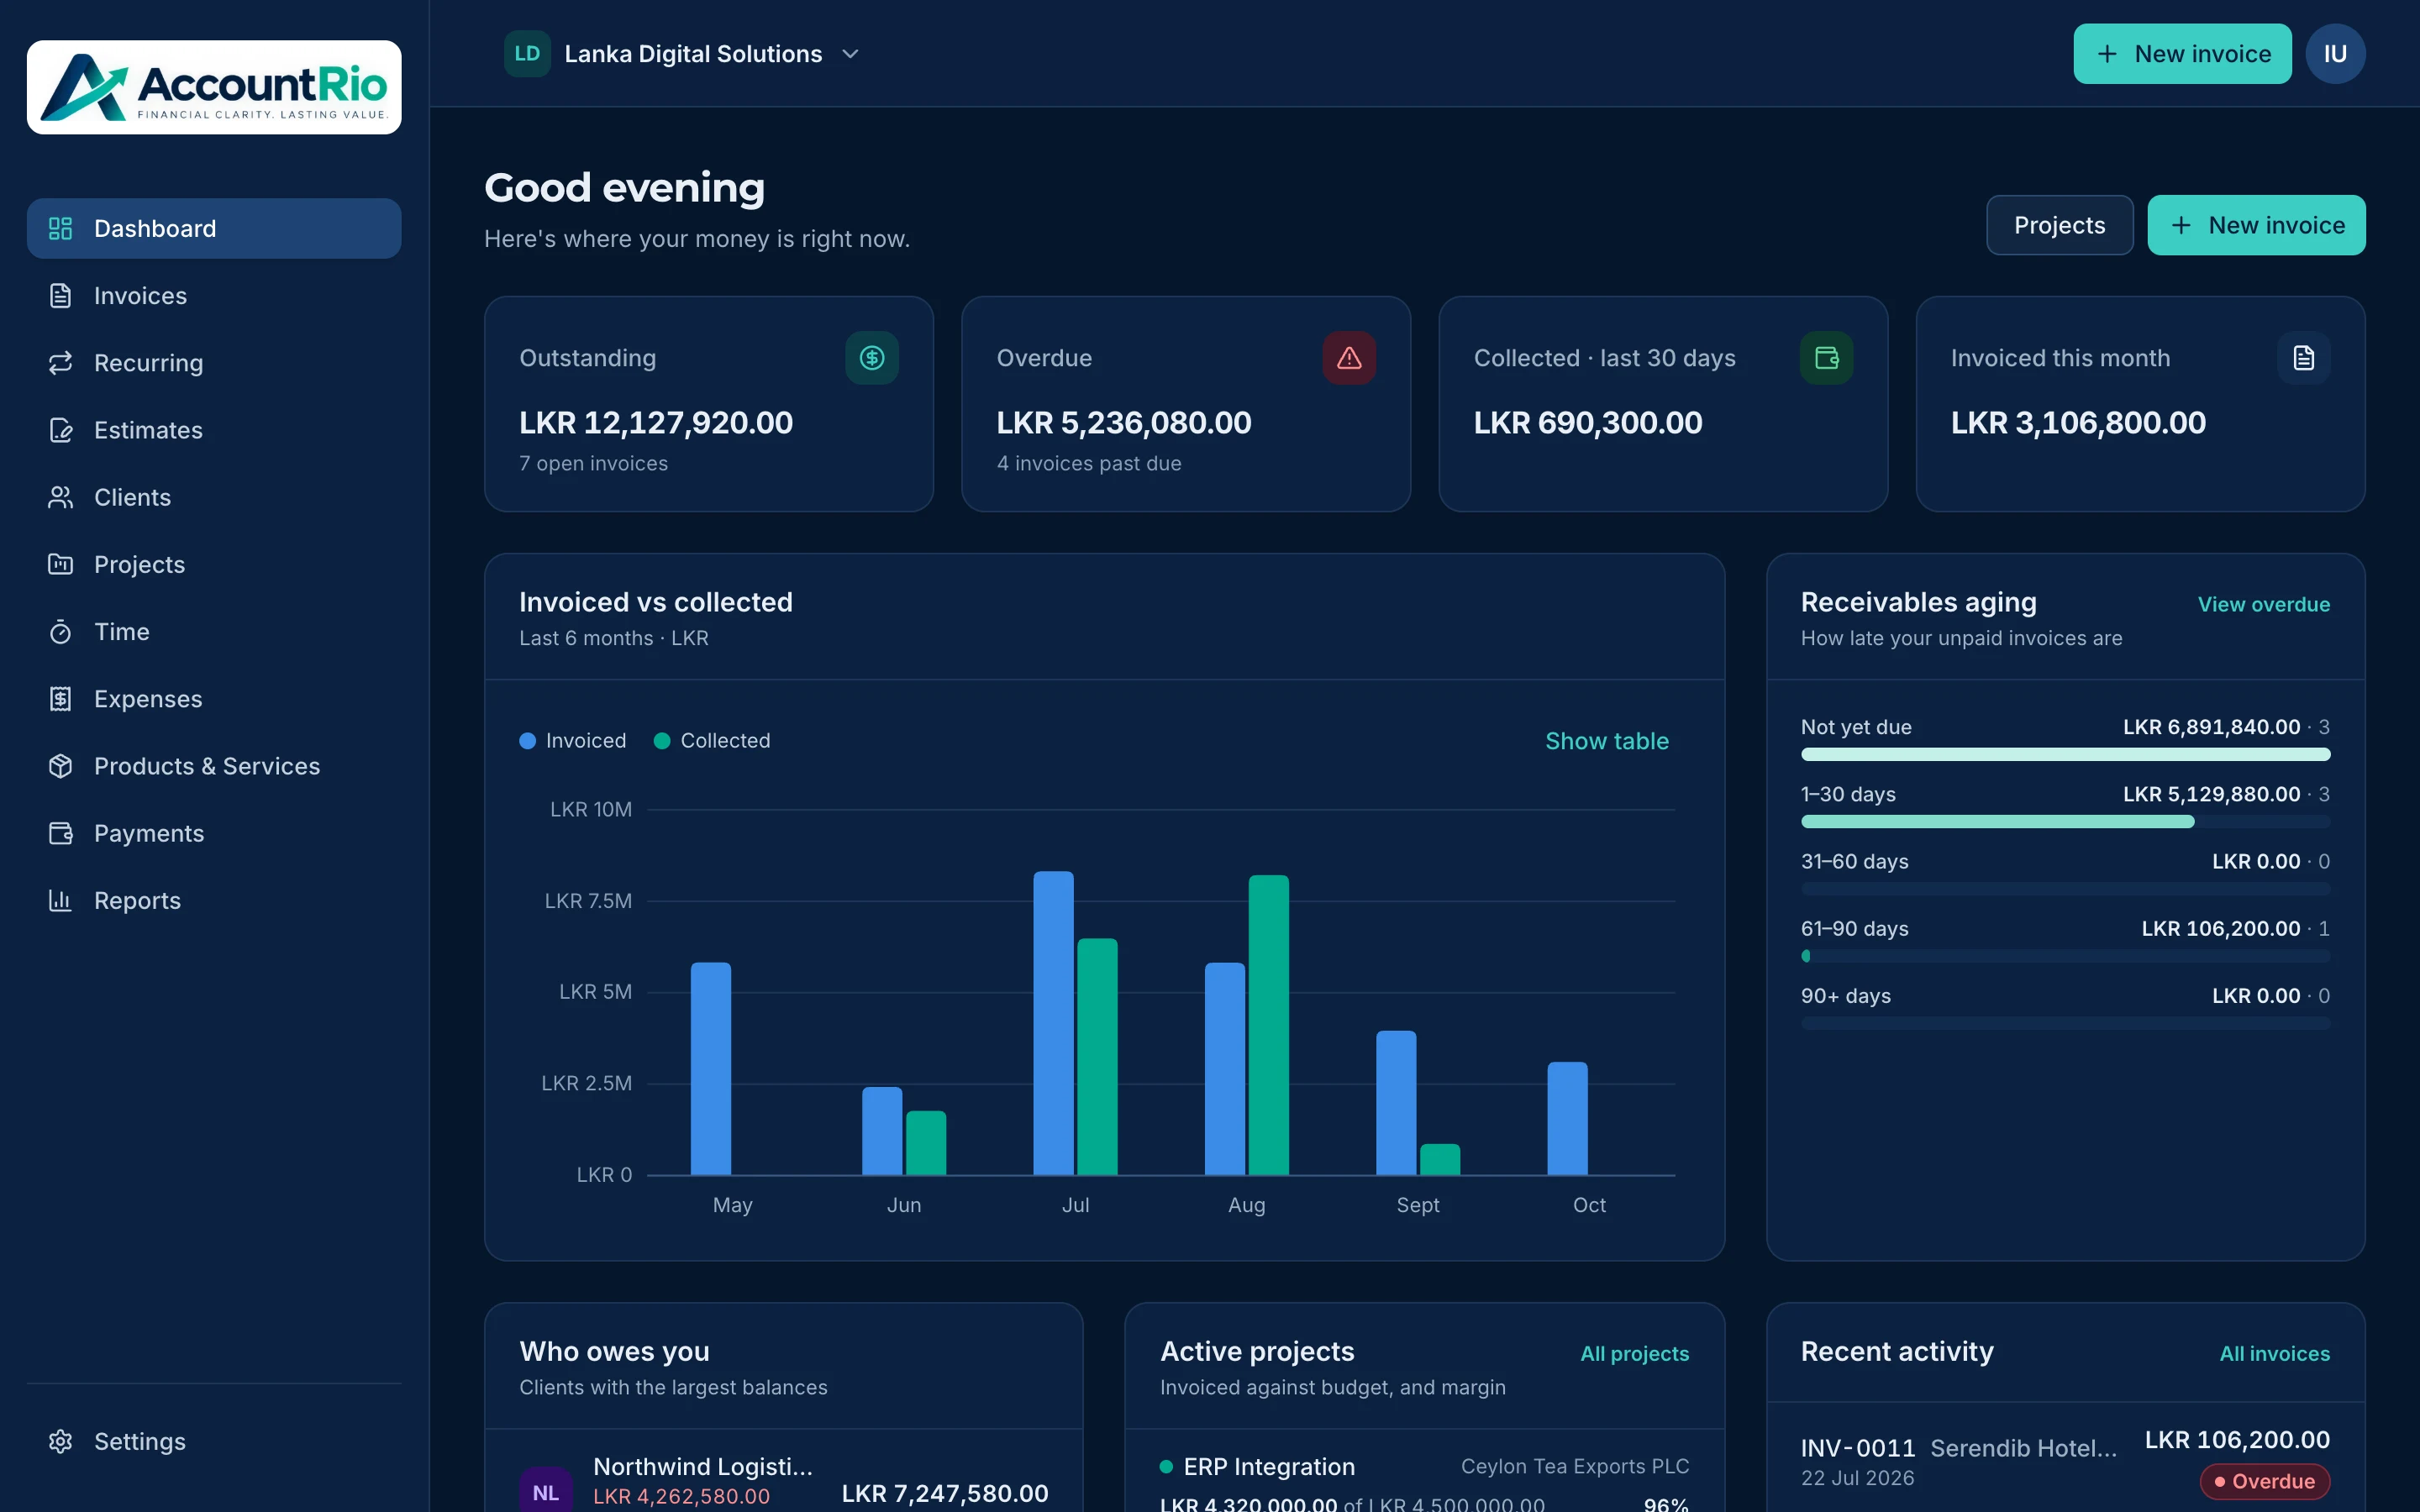Toggle the Collected legend series dot
This screenshot has height=1512, width=2420.
click(x=662, y=740)
